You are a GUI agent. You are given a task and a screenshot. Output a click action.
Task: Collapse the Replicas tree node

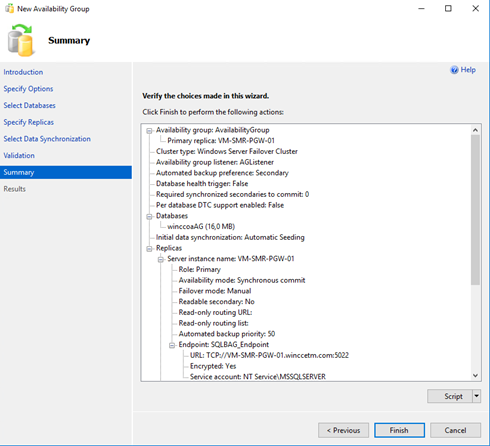[x=149, y=249]
